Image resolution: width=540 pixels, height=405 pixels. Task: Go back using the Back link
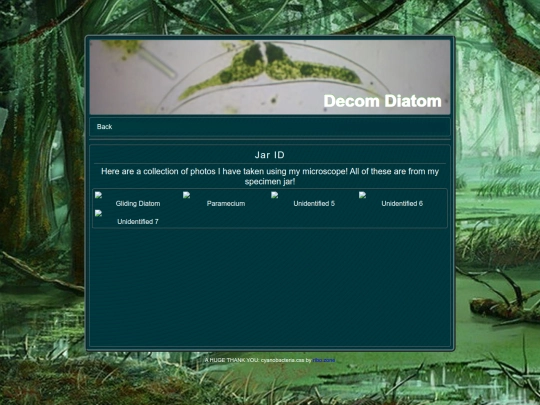(104, 127)
